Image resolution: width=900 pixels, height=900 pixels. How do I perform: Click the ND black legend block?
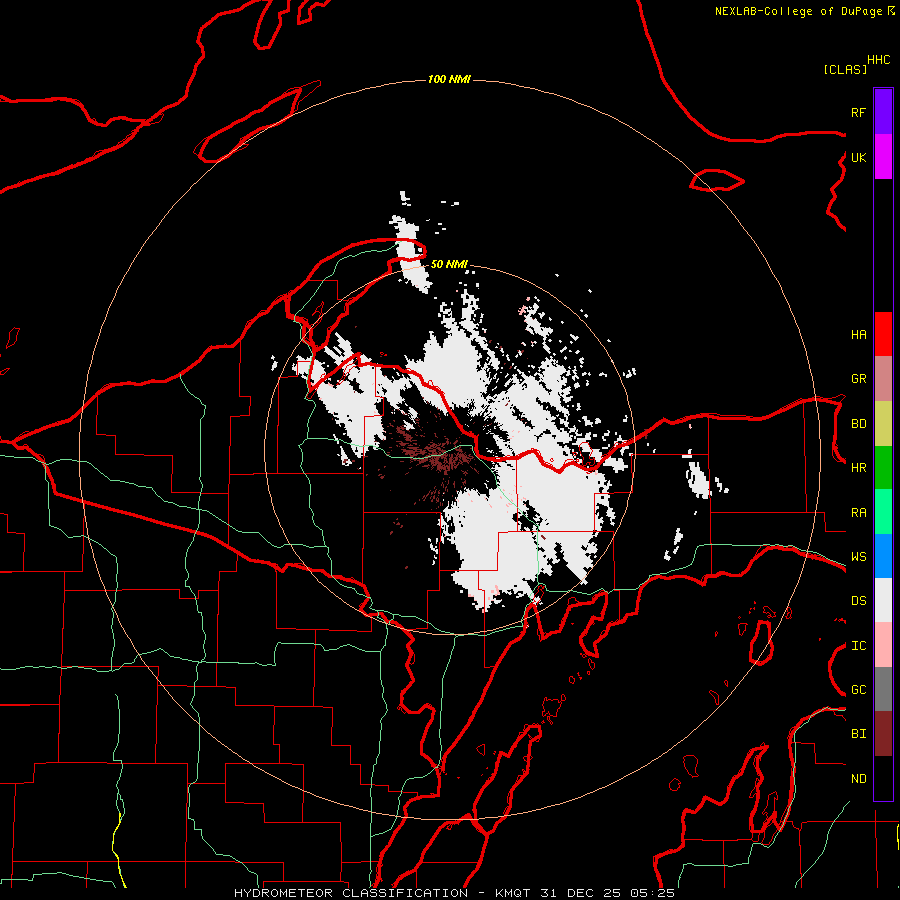click(x=883, y=778)
